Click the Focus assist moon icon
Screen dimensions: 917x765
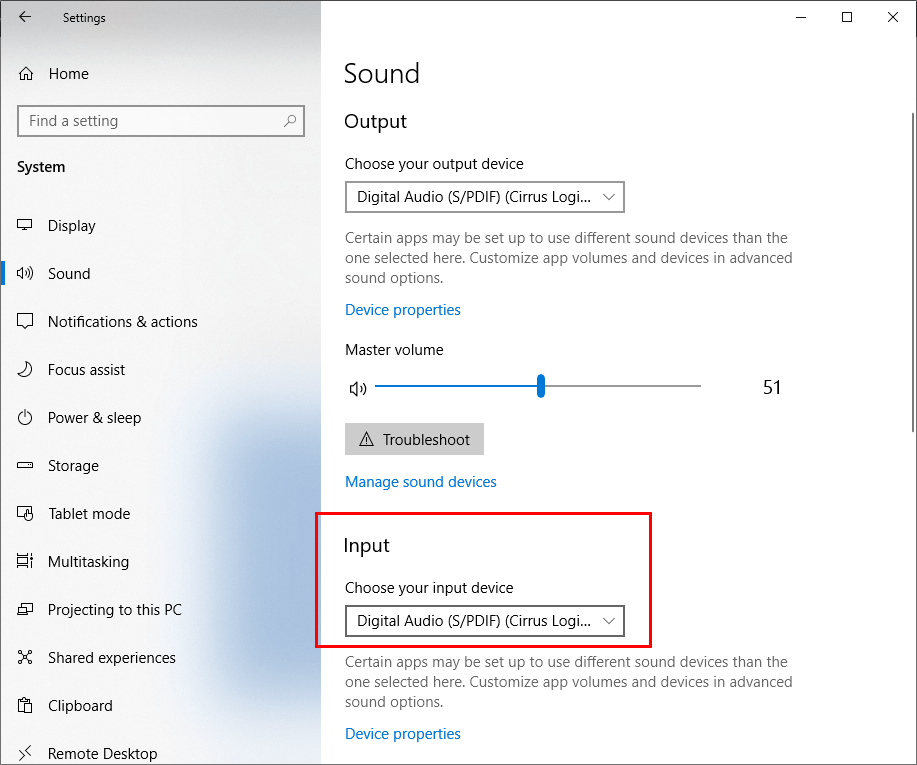tap(26, 370)
